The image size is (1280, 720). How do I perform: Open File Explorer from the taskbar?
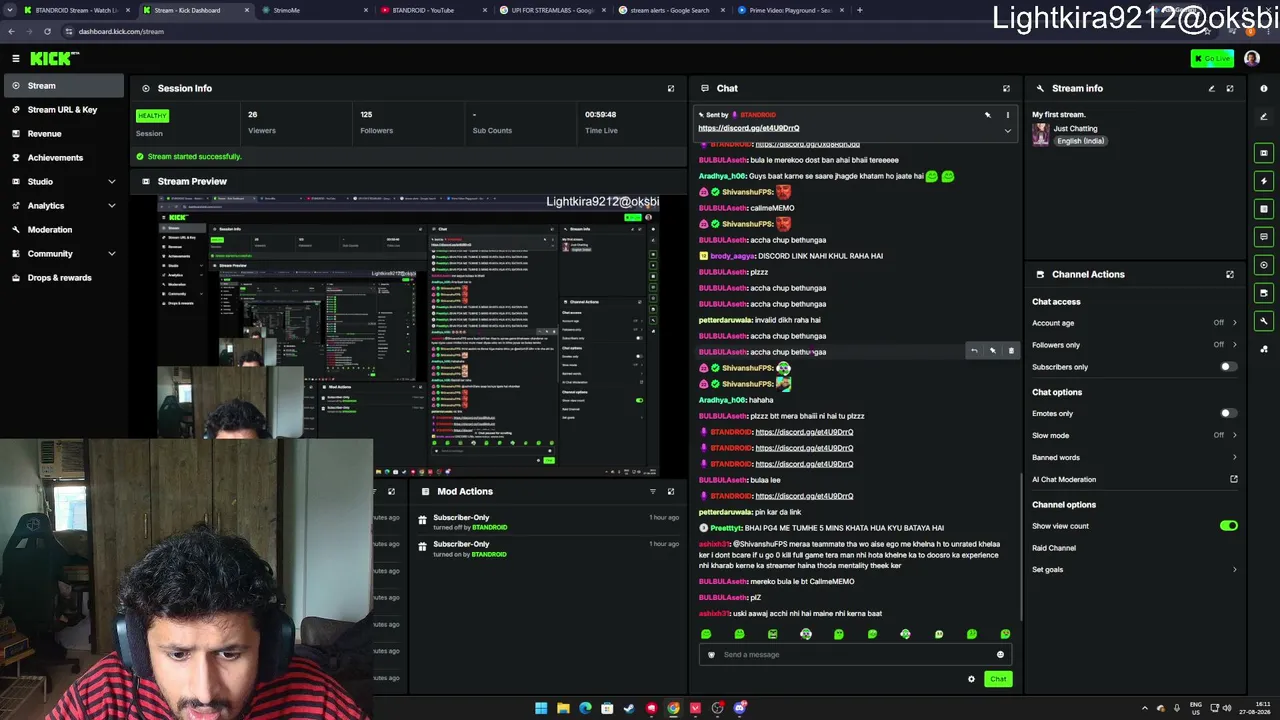coord(563,708)
